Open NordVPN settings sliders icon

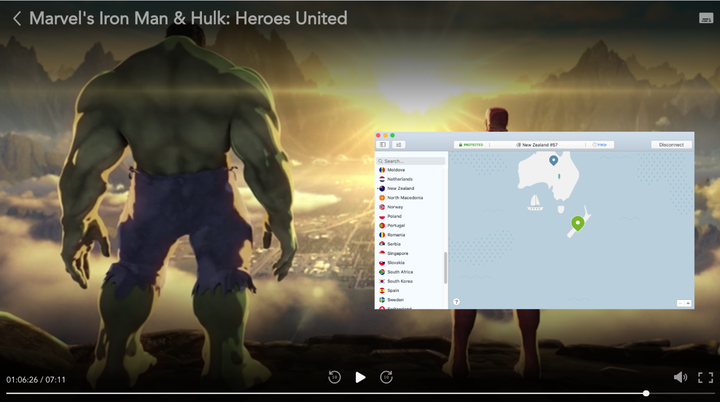tap(399, 145)
